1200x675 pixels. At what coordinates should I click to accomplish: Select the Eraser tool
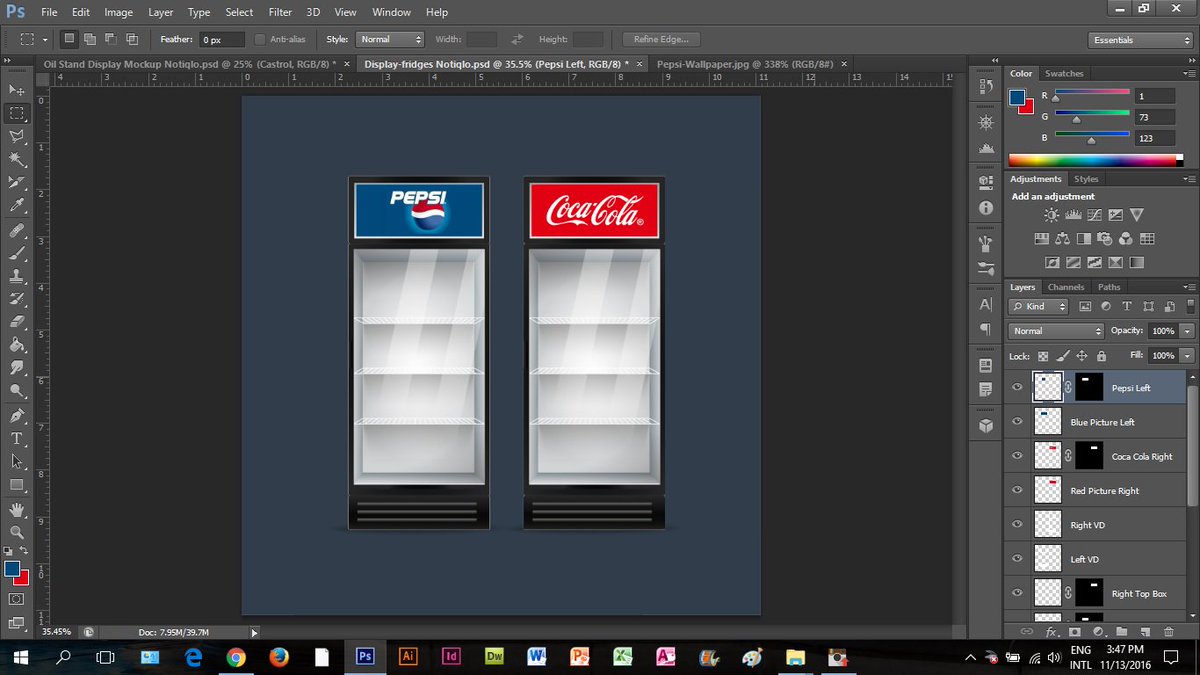[17, 322]
